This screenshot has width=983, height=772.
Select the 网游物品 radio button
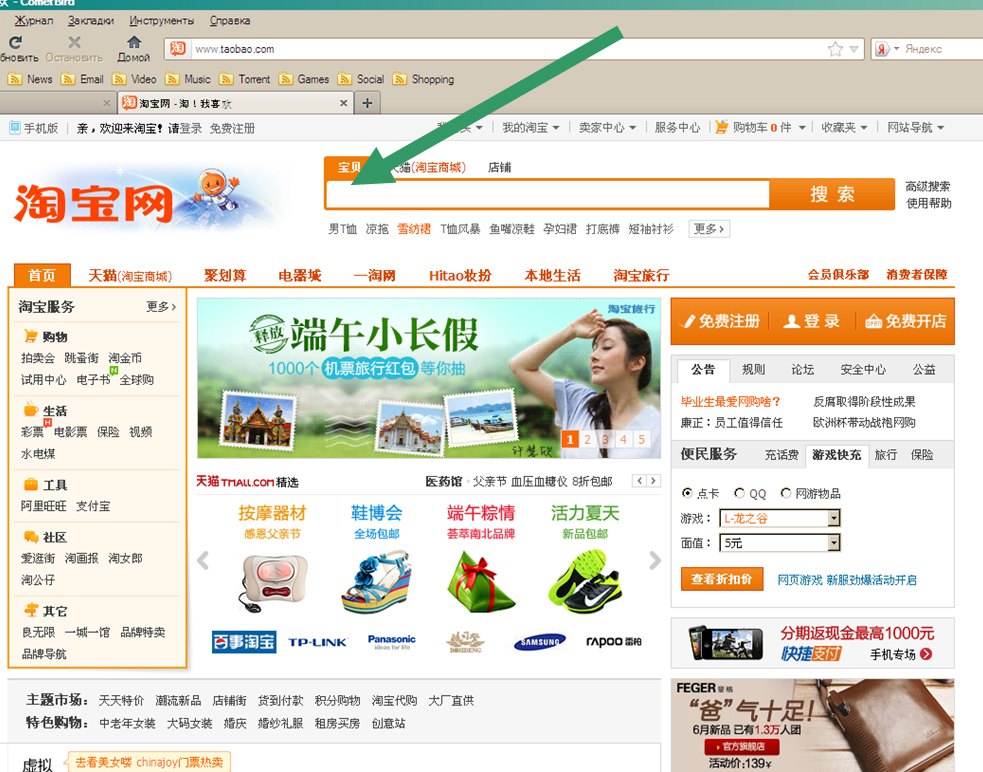coord(786,494)
